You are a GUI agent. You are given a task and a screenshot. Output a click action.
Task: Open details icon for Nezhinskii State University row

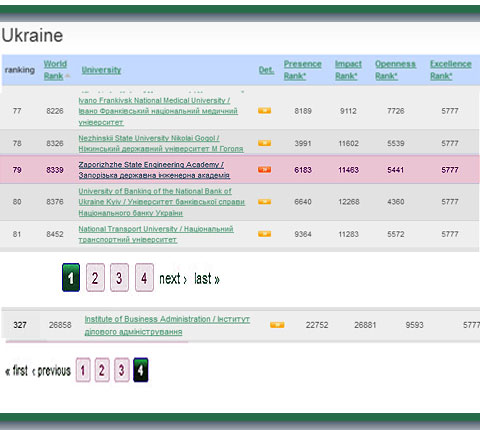point(264,143)
